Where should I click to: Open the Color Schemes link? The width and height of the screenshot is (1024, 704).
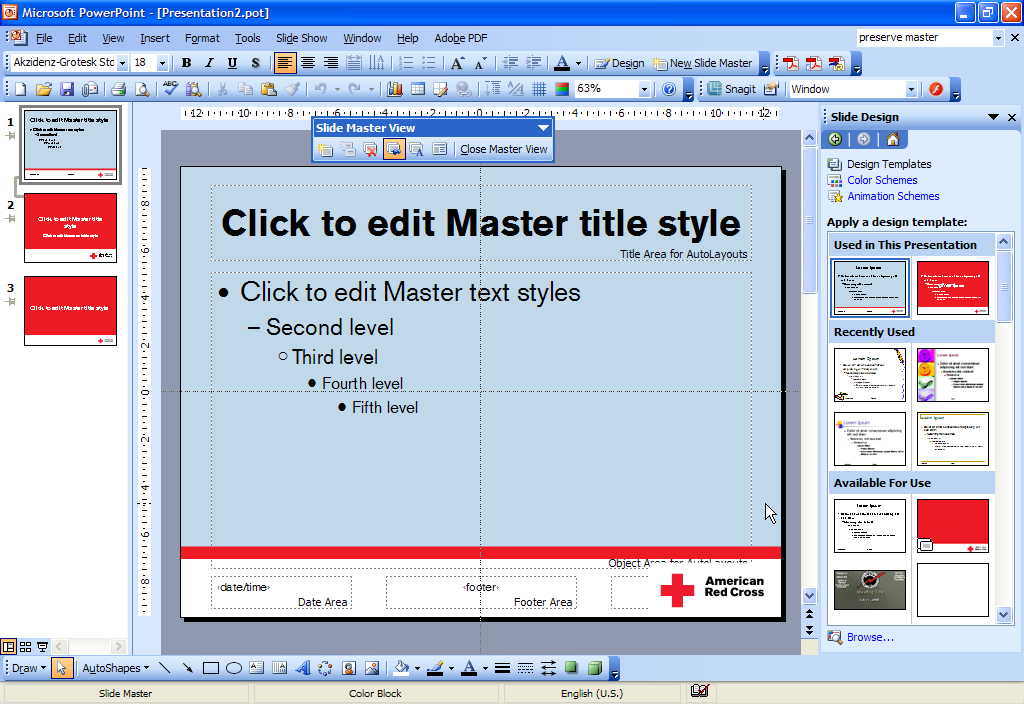tap(882, 180)
